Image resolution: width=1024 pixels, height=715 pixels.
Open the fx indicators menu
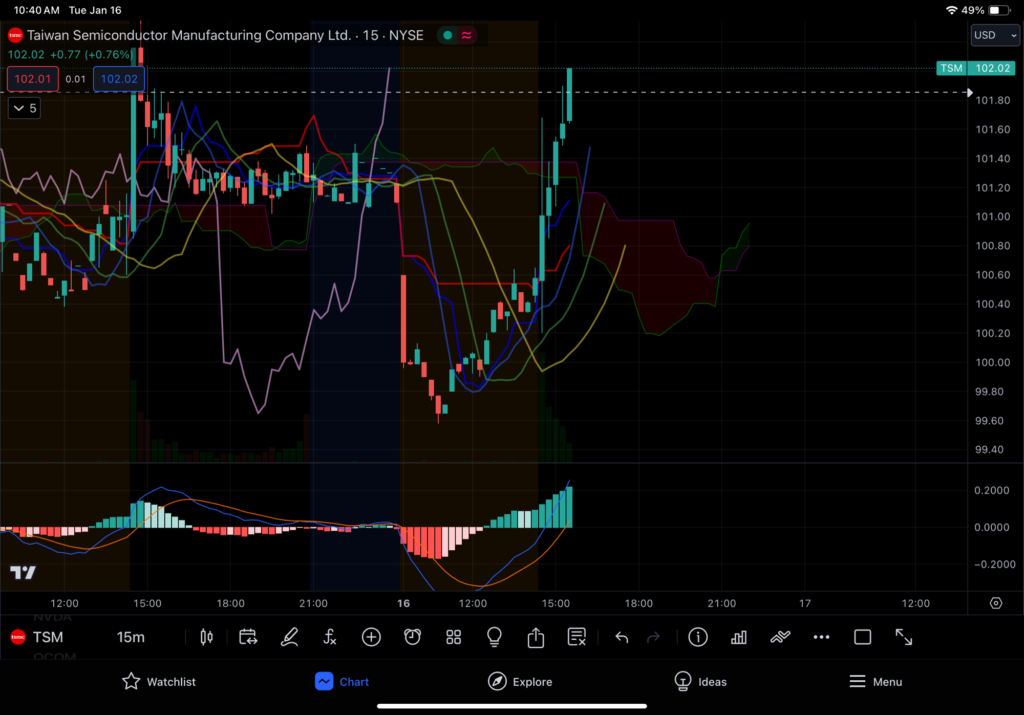coord(330,637)
